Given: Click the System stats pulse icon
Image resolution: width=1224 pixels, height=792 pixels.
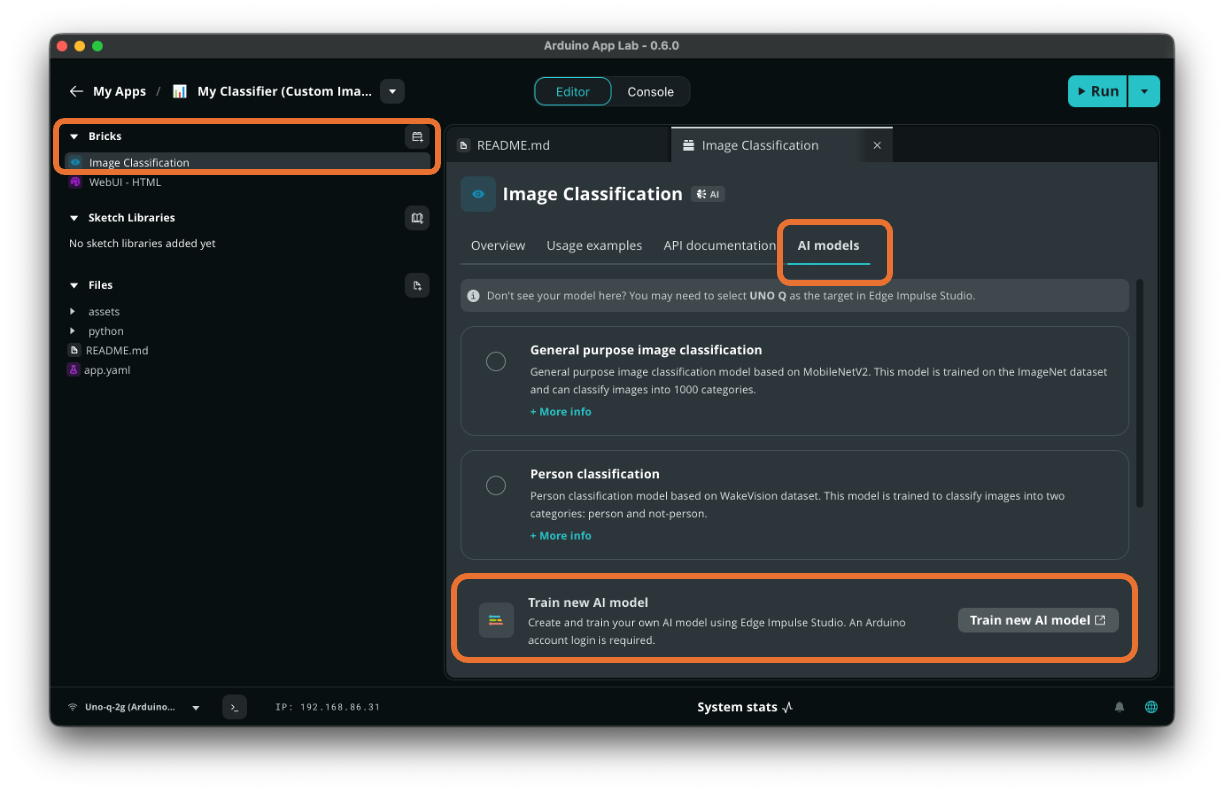Looking at the screenshot, I should click(788, 707).
